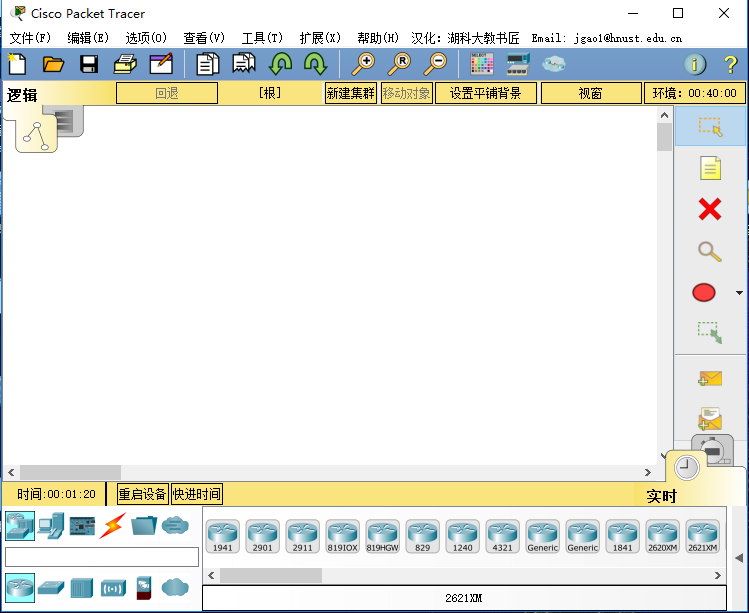Create a new file with the New icon
This screenshot has height=613, width=749.
[17, 64]
